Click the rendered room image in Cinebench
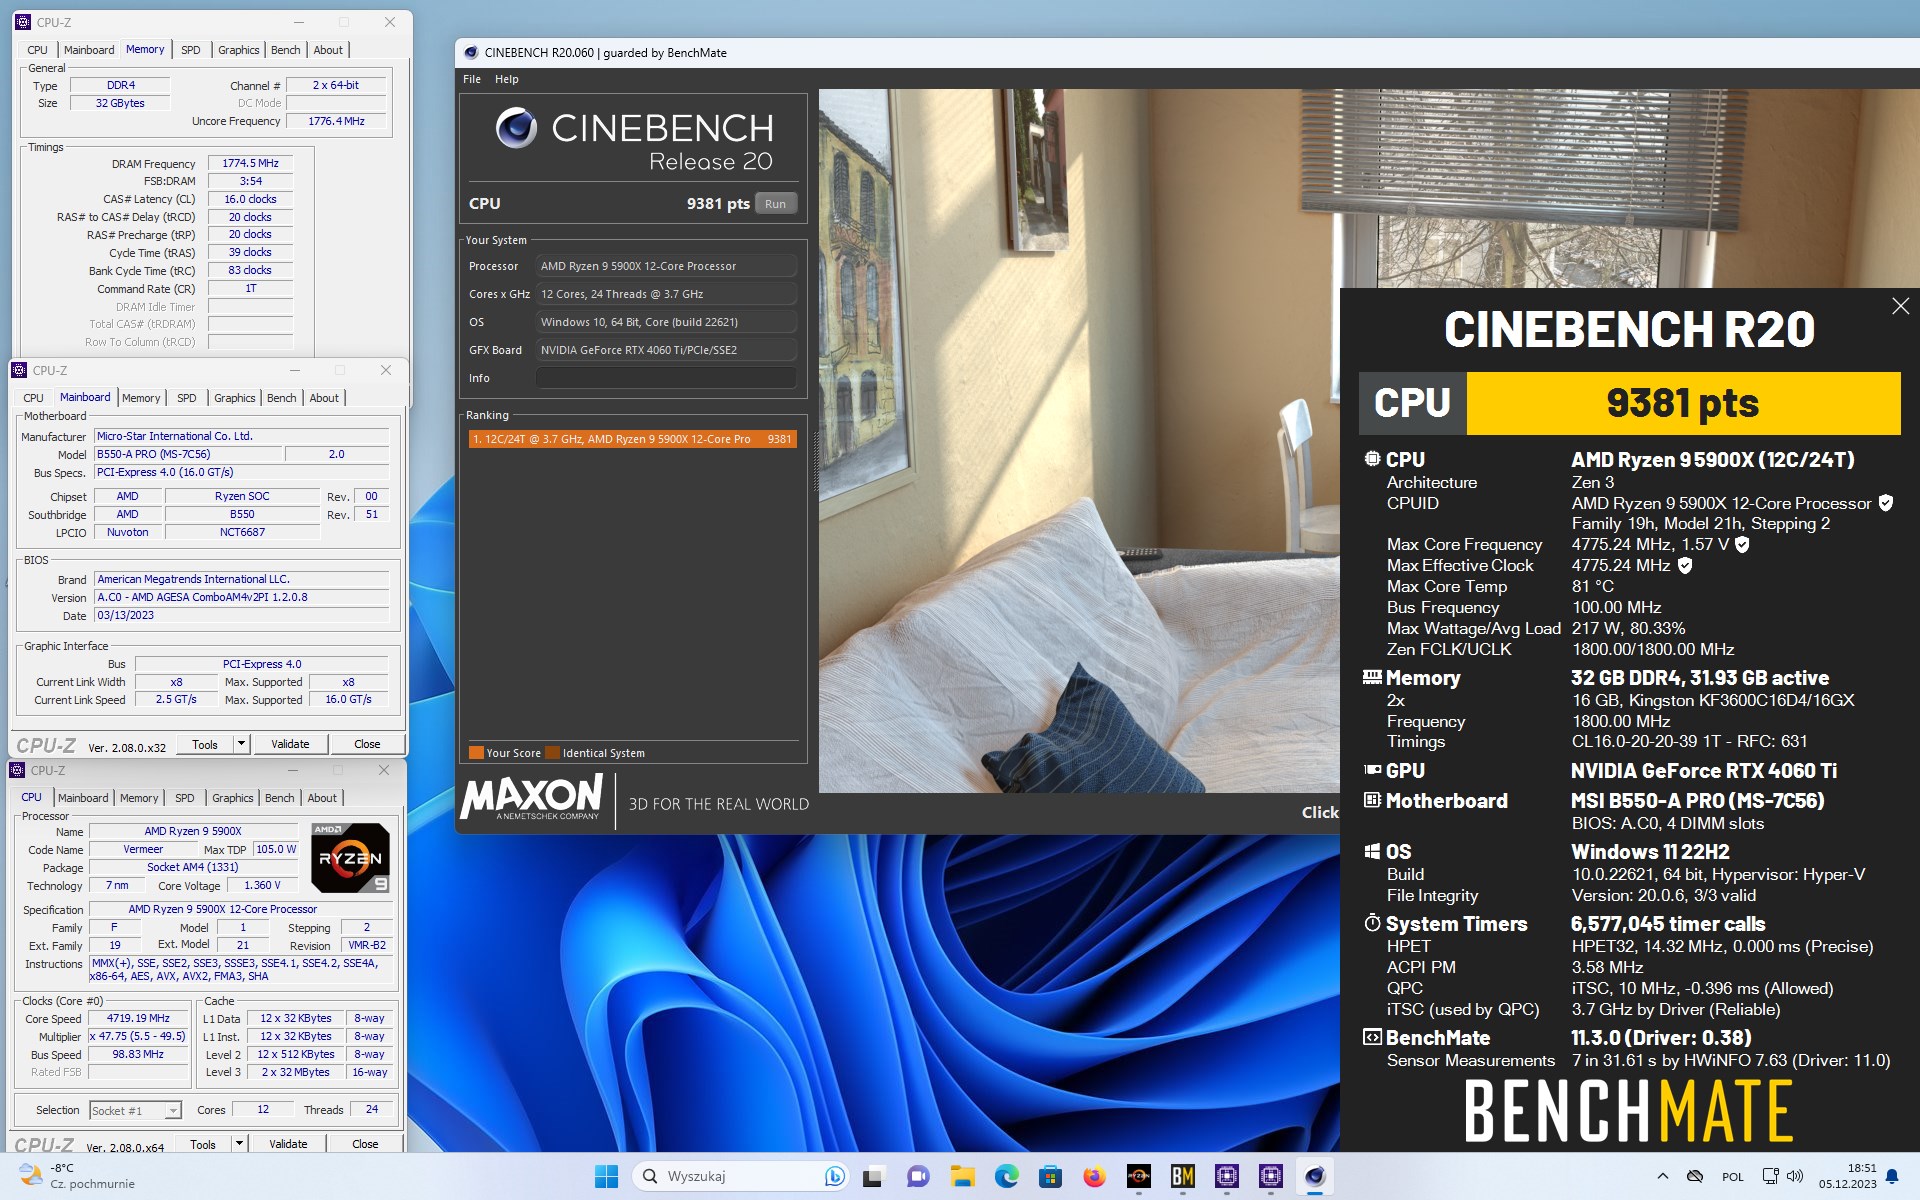1920x1200 pixels. (1079, 440)
